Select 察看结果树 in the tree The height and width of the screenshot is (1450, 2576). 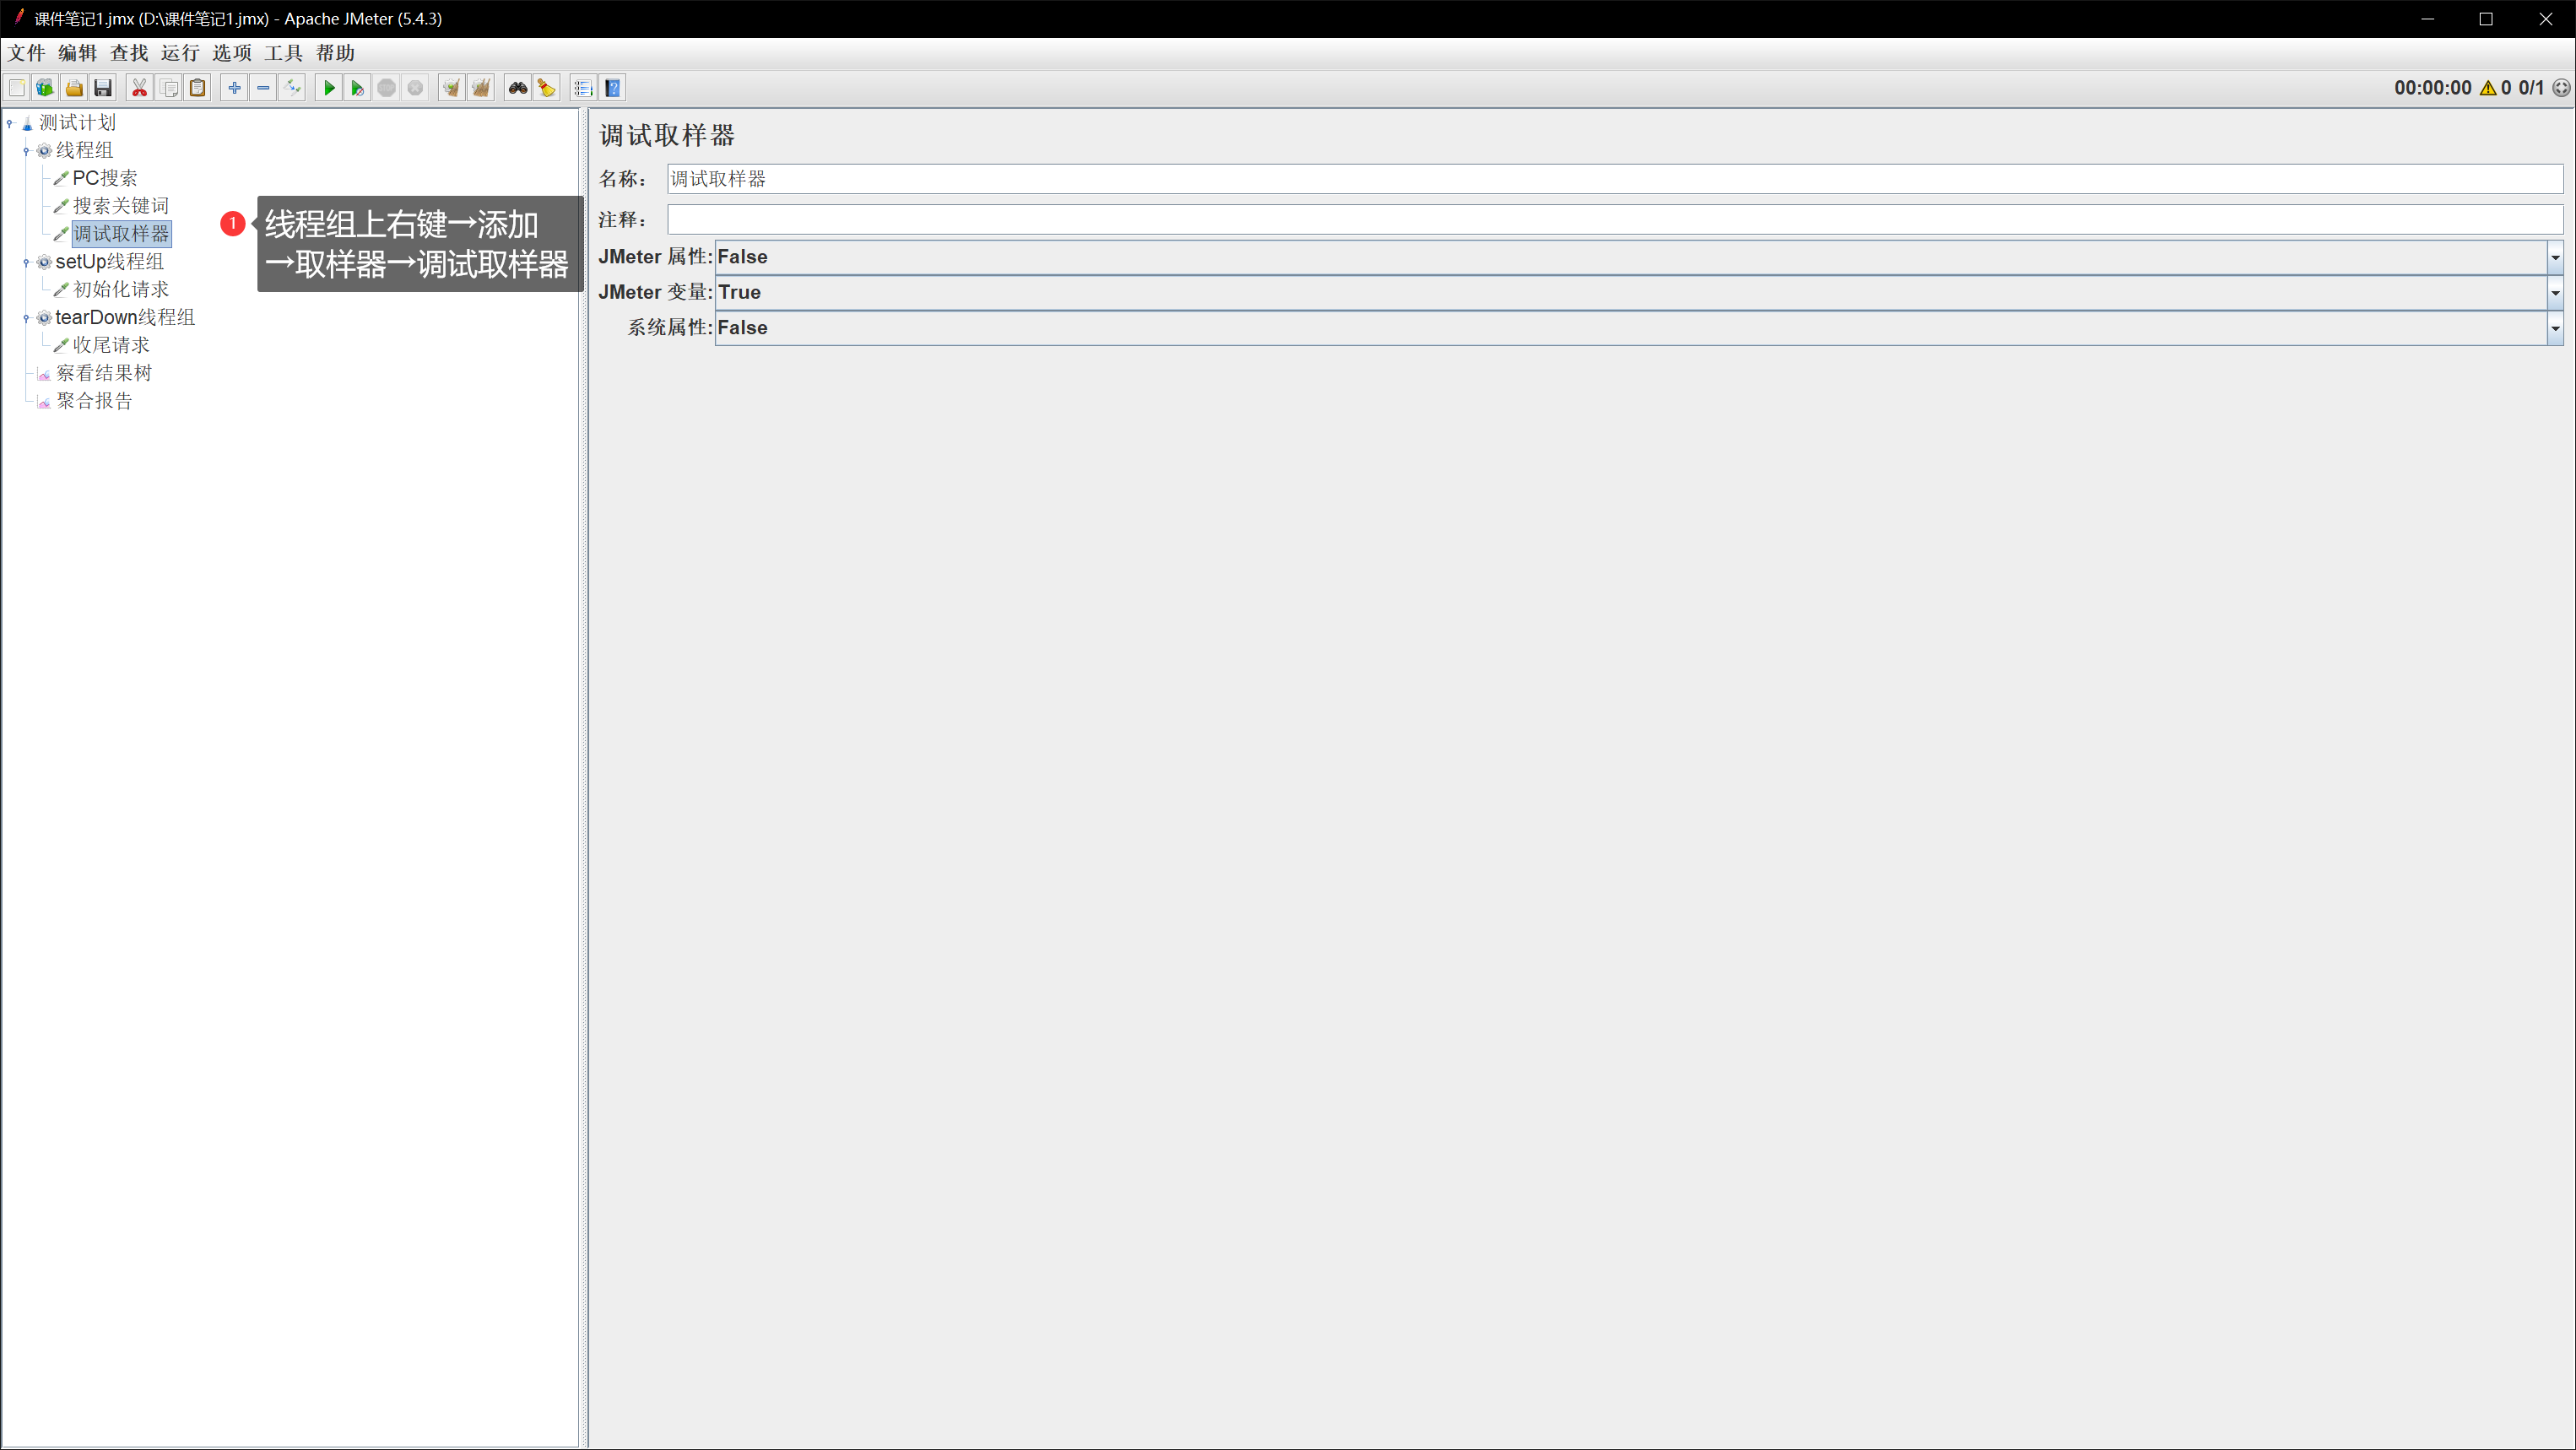(x=104, y=373)
